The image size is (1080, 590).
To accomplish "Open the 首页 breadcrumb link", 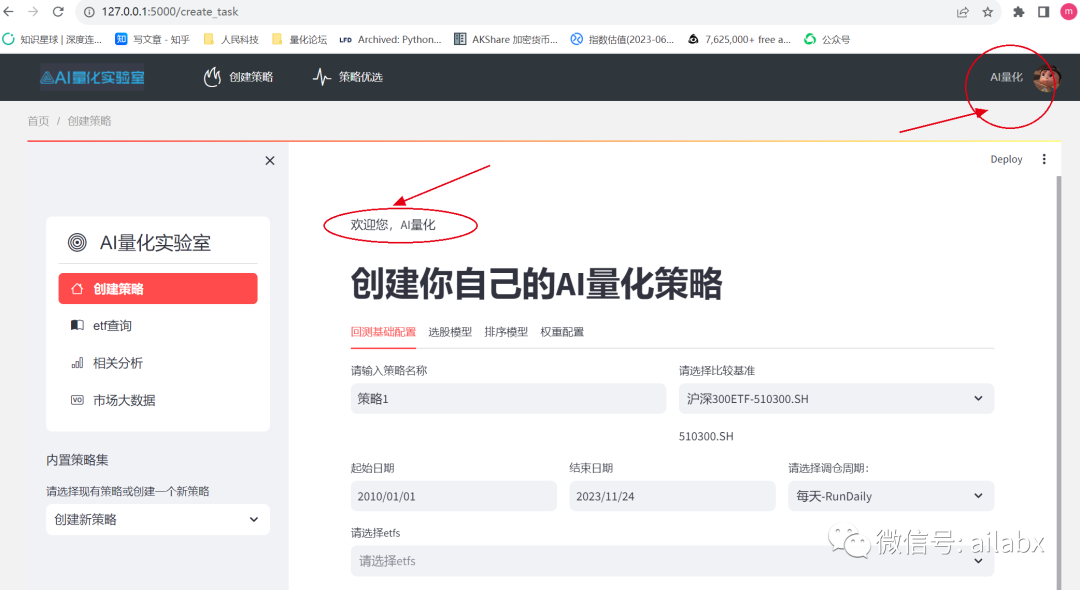I will (x=37, y=120).
